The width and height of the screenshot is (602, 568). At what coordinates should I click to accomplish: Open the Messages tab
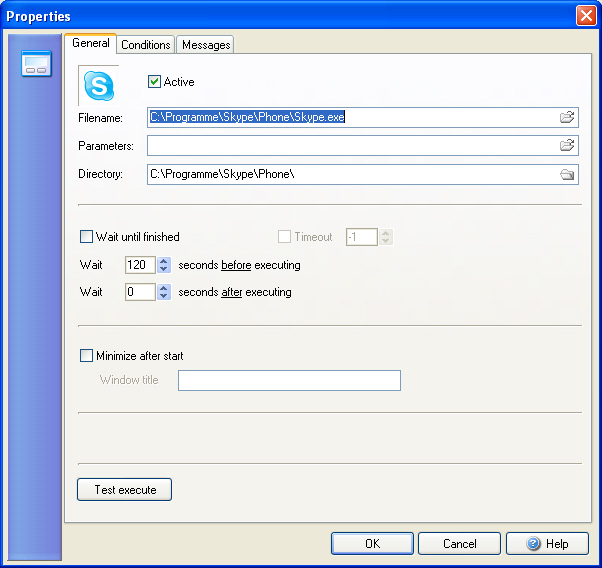click(x=206, y=45)
